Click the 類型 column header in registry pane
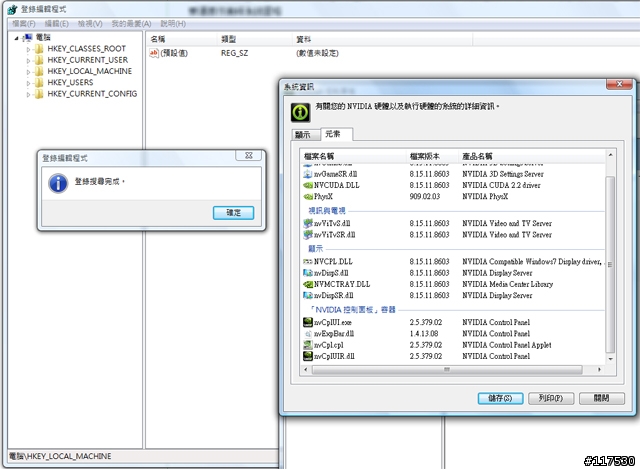Viewport: 640px width, 469px height. click(x=255, y=40)
